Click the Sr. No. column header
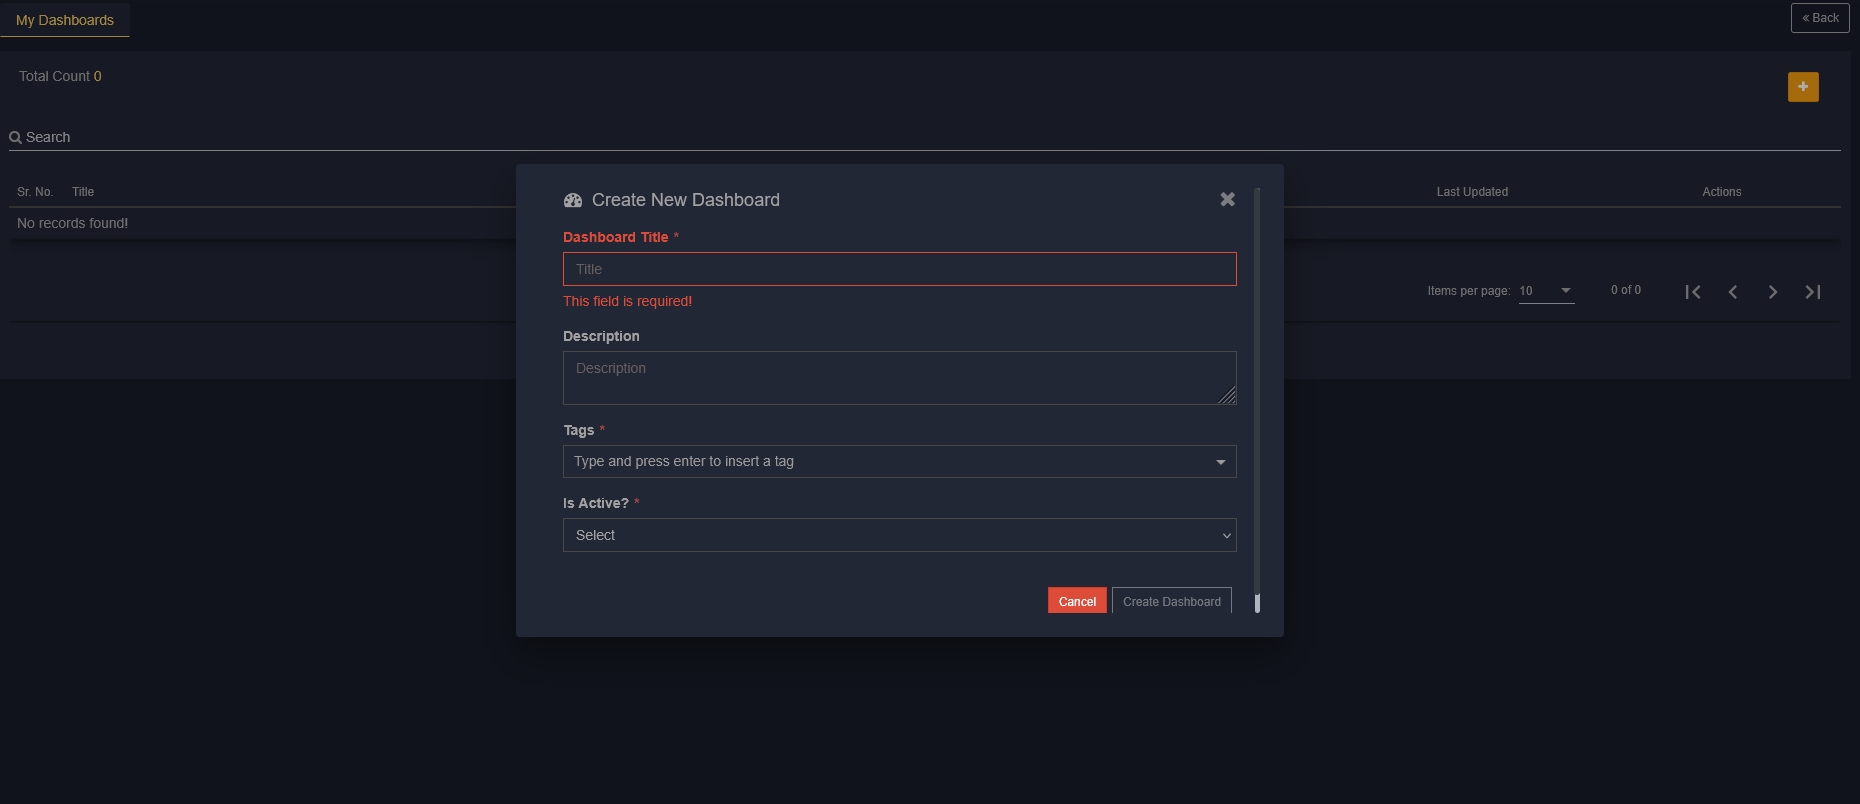 click(35, 192)
